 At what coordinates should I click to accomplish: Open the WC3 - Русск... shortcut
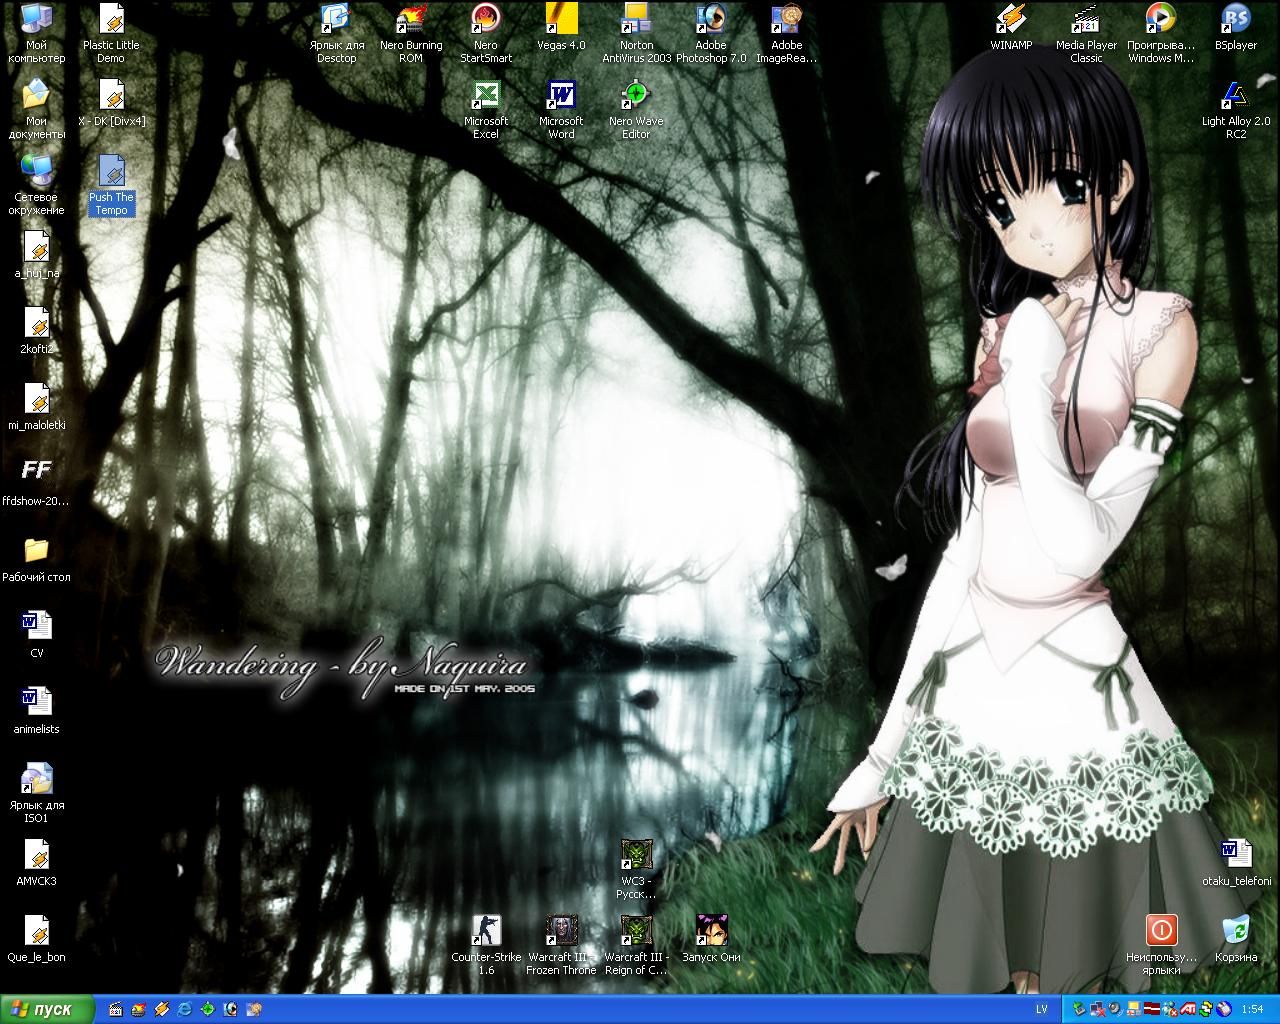[x=636, y=870]
